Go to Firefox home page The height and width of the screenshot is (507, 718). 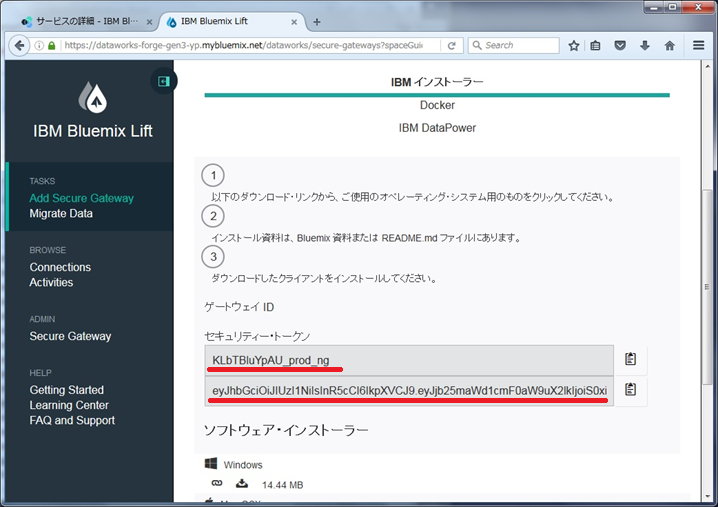669,45
